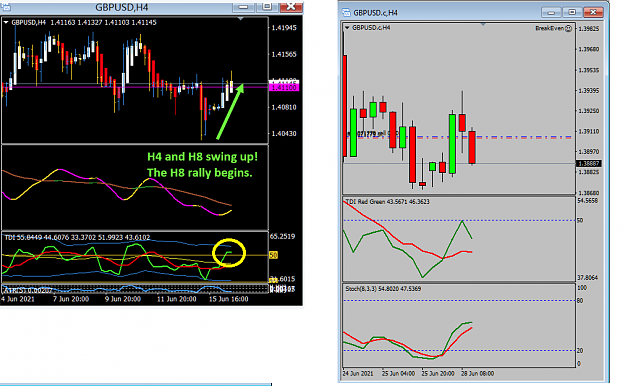The height and width of the screenshot is (386, 625).
Task: Click the '25 Jun 20:00' time label
Action: point(438,374)
